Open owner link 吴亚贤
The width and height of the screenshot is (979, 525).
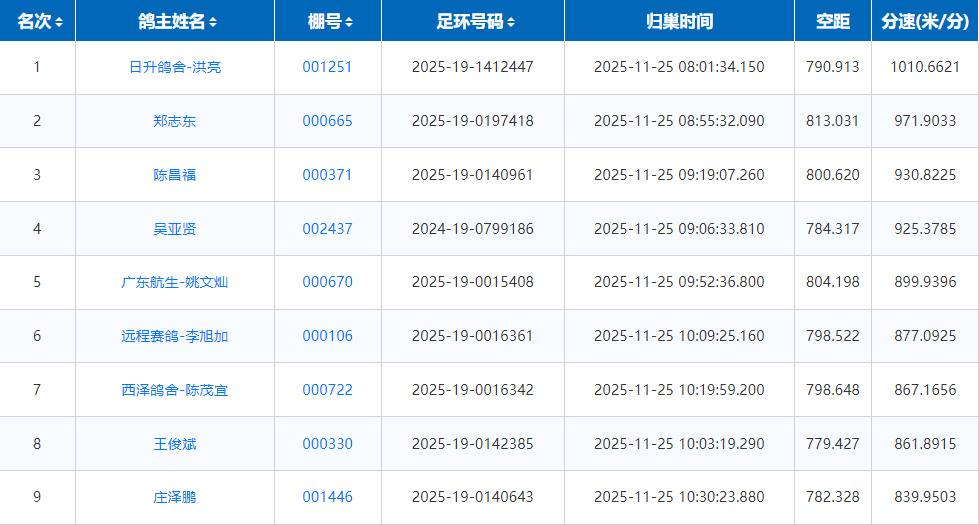[x=175, y=229]
